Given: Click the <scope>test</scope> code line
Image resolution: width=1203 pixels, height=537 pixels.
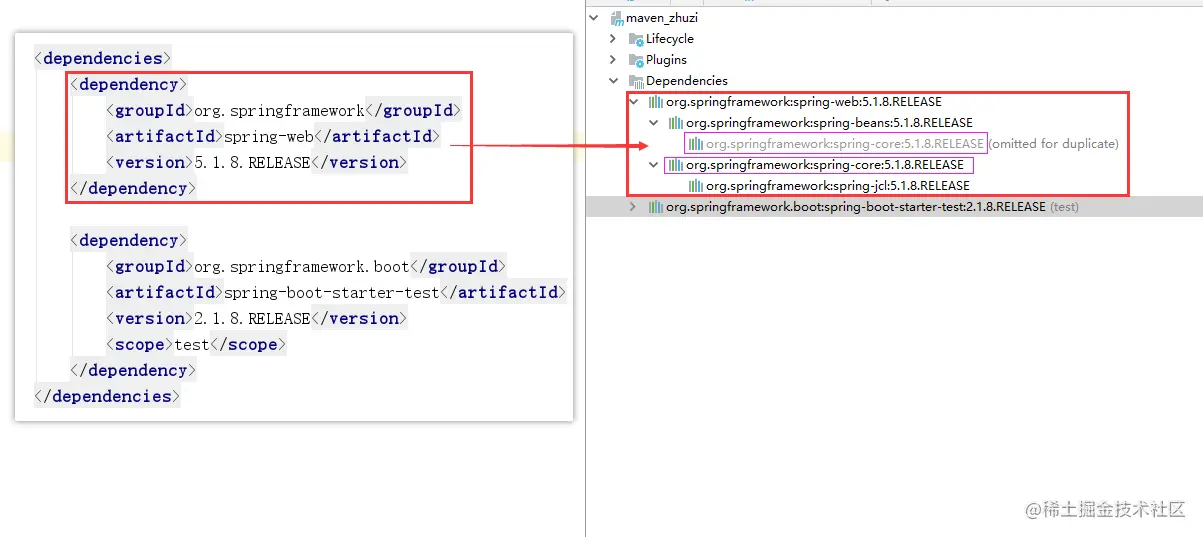Looking at the screenshot, I should (196, 344).
